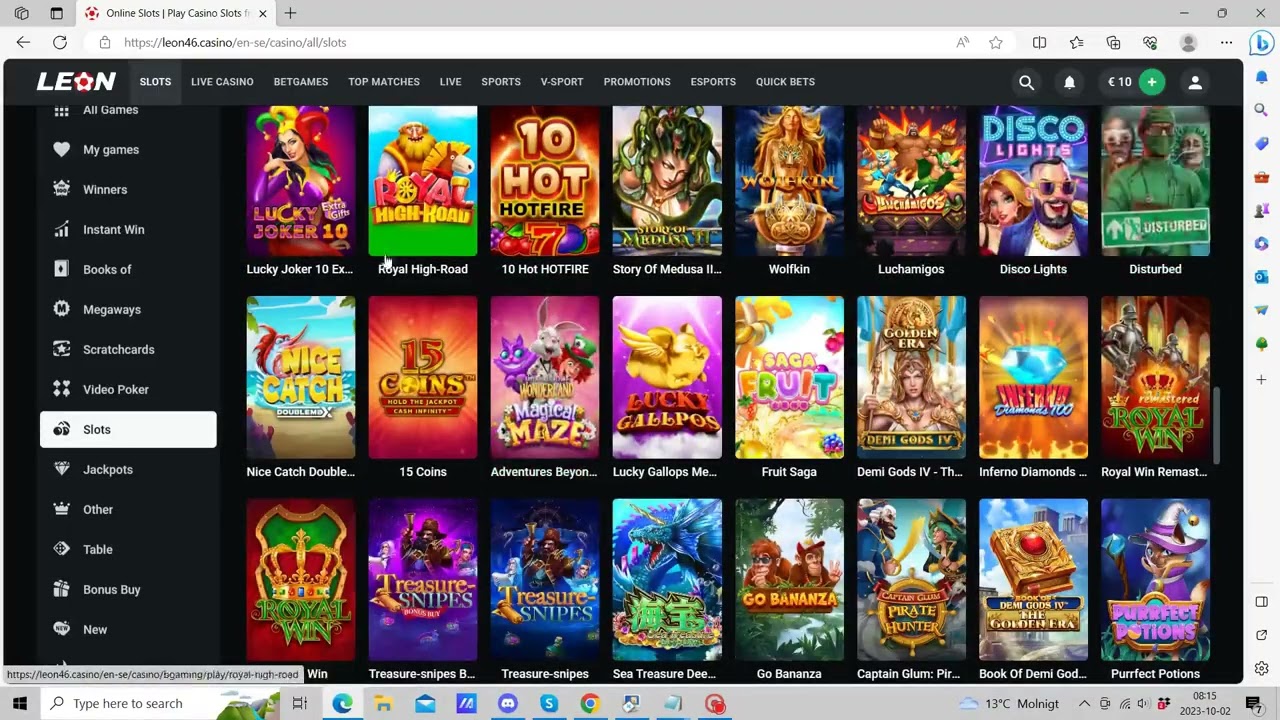The height and width of the screenshot is (720, 1280).
Task: Click the Story Of Medusa II title
Action: pos(667,269)
